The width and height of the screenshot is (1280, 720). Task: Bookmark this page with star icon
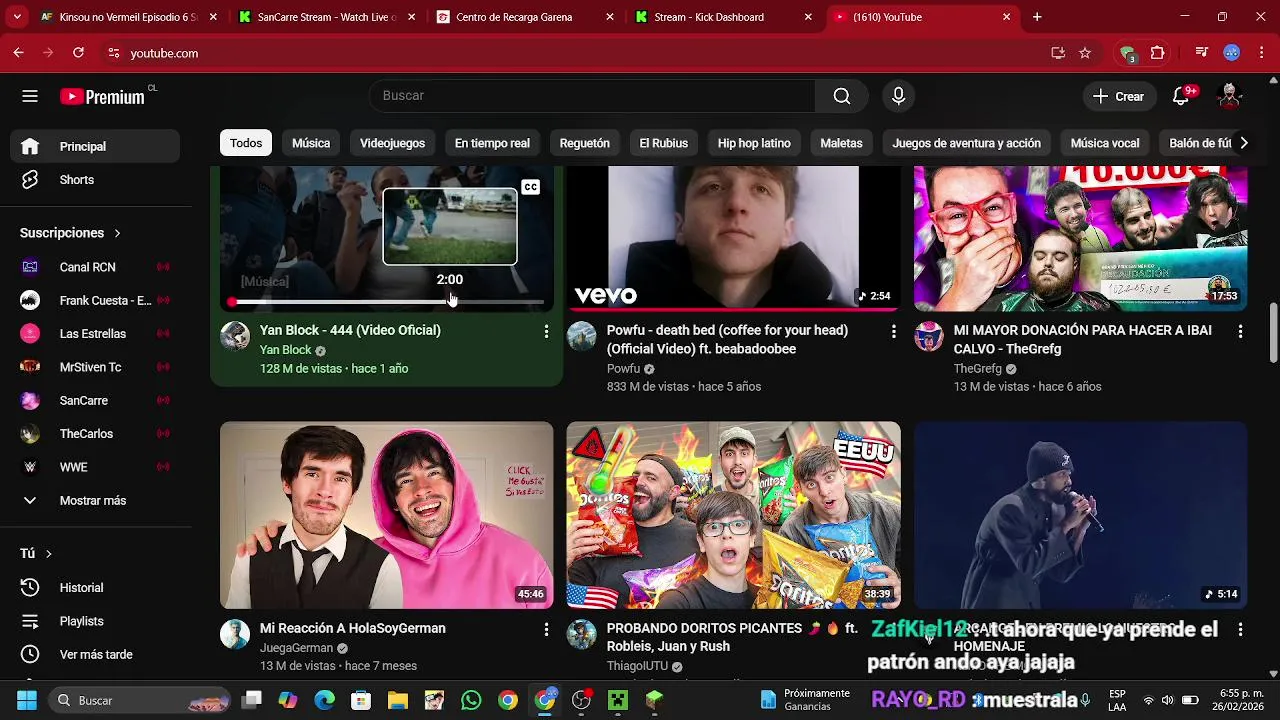pyautogui.click(x=1085, y=53)
